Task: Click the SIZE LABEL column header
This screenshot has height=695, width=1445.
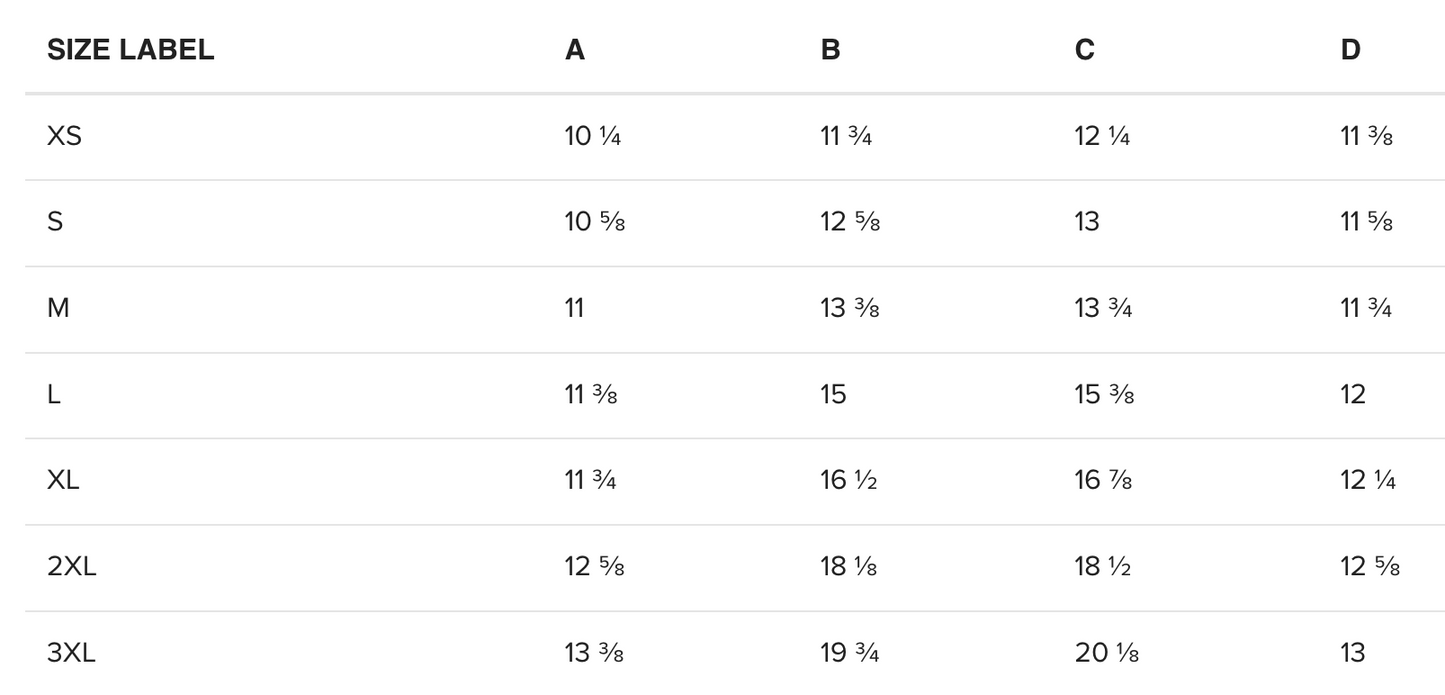Action: tap(130, 50)
